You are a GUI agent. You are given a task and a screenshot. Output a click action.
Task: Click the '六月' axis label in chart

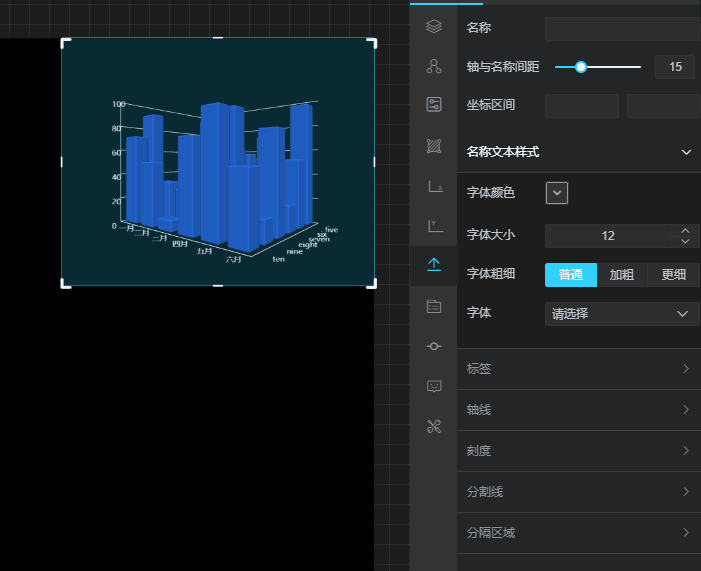233,259
